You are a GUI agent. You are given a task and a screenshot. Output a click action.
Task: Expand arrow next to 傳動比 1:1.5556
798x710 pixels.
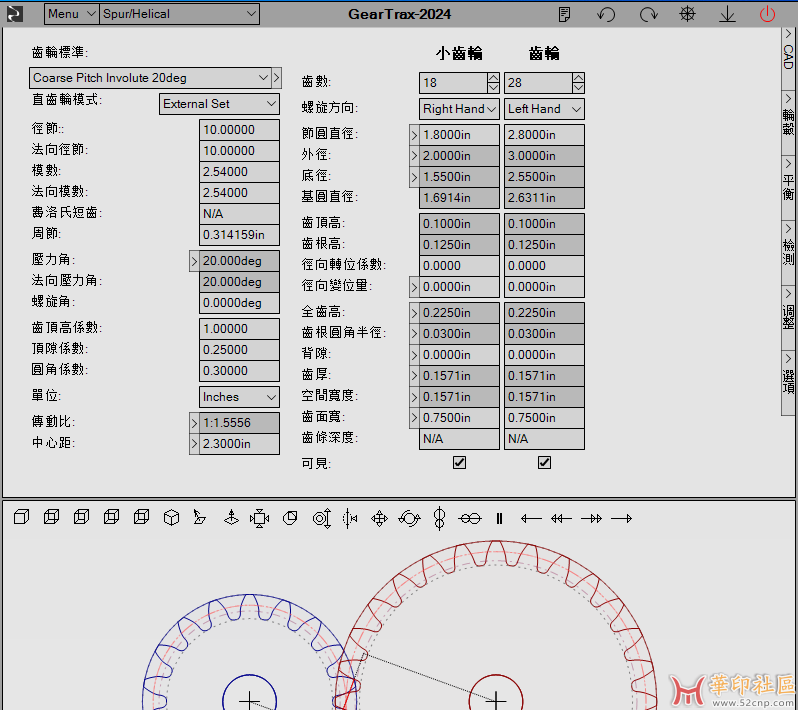click(194, 423)
